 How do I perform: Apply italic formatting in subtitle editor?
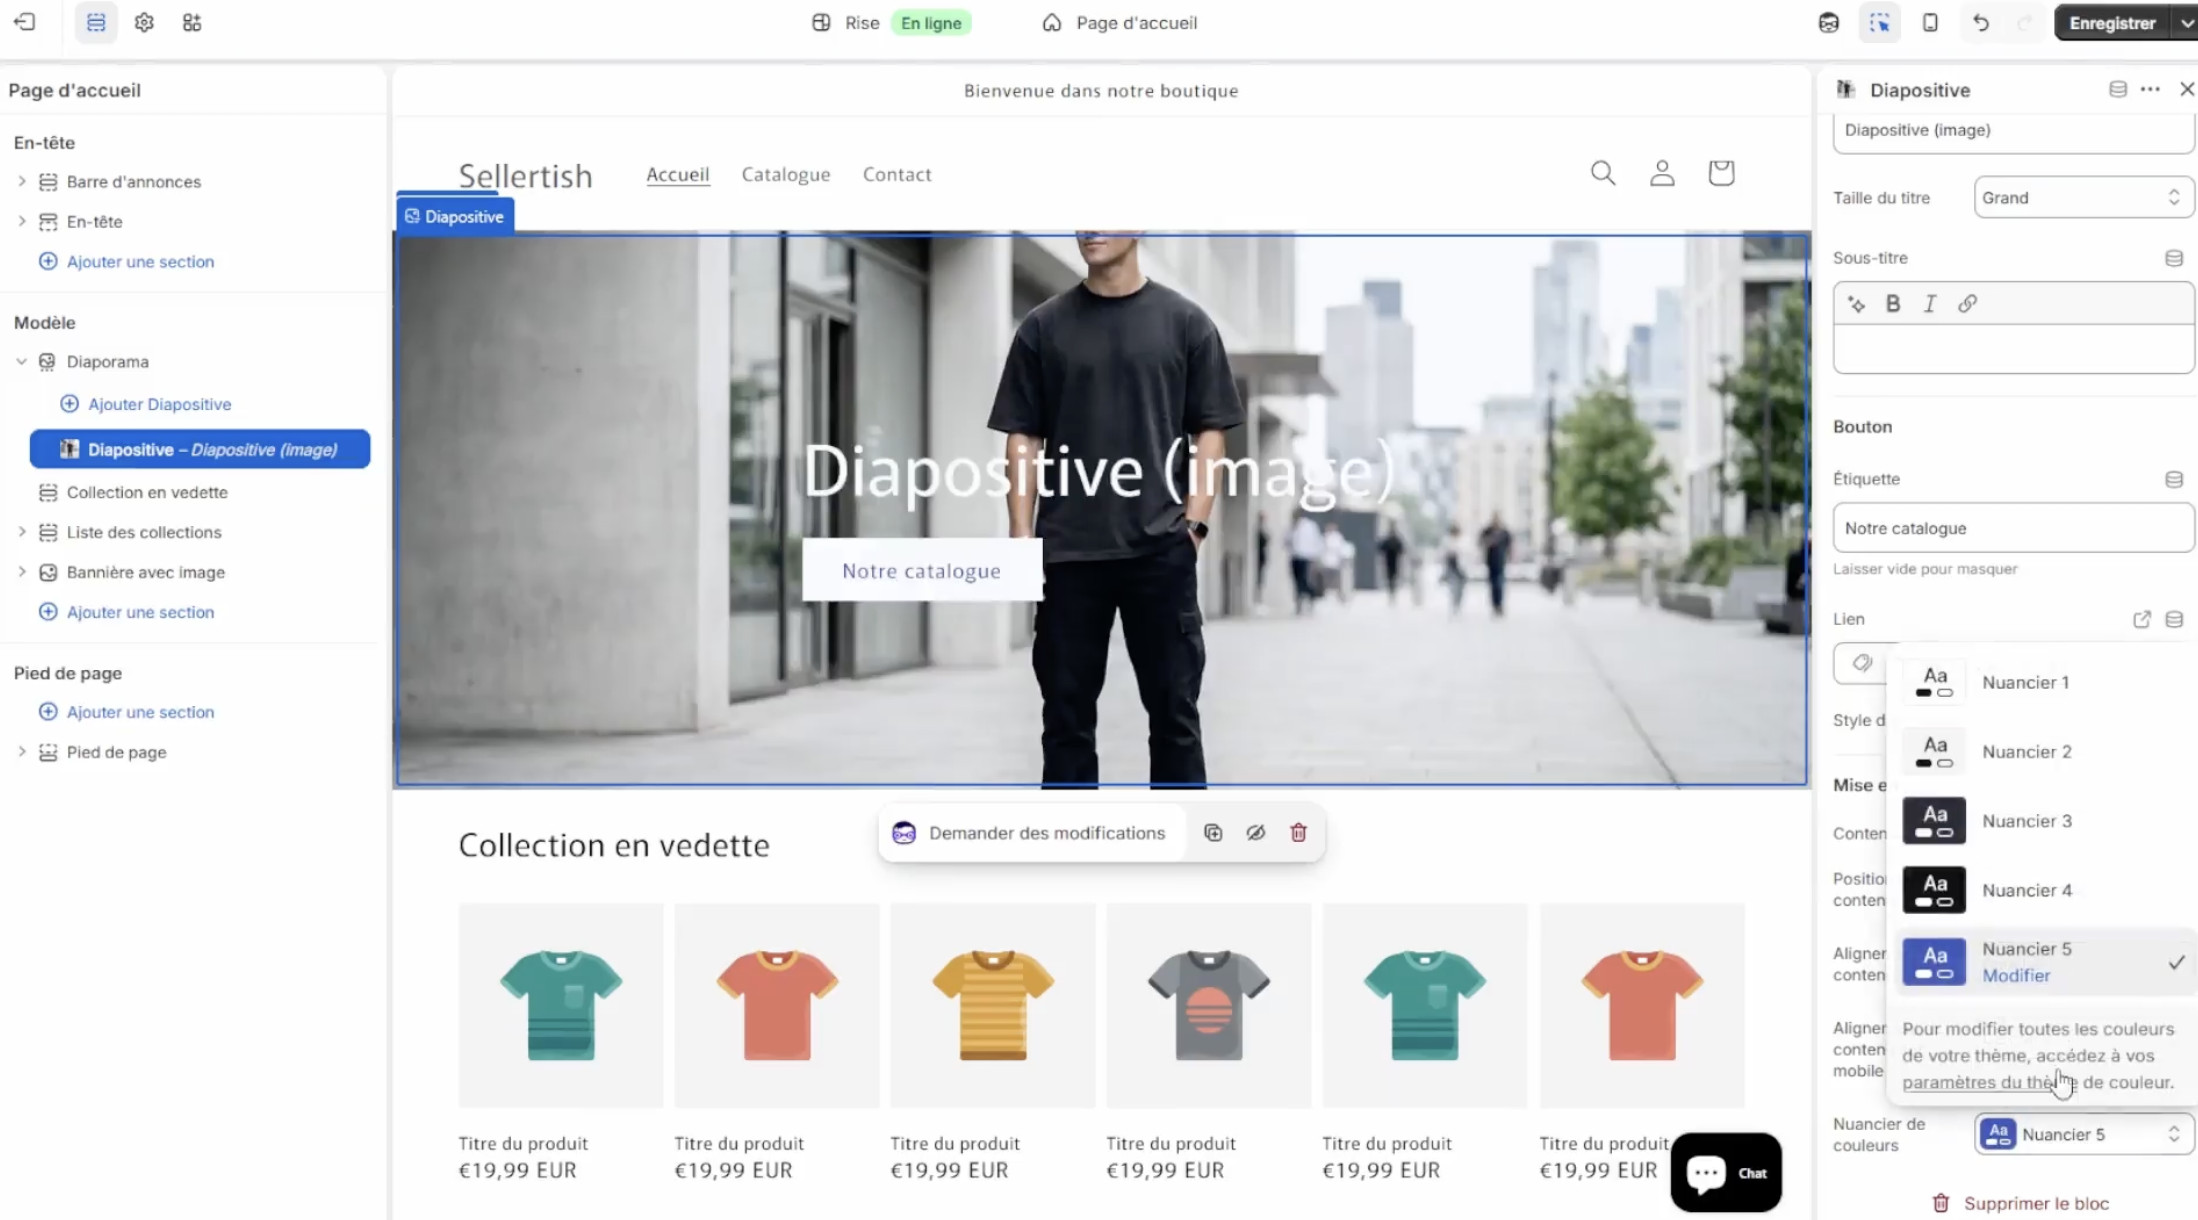[1930, 304]
